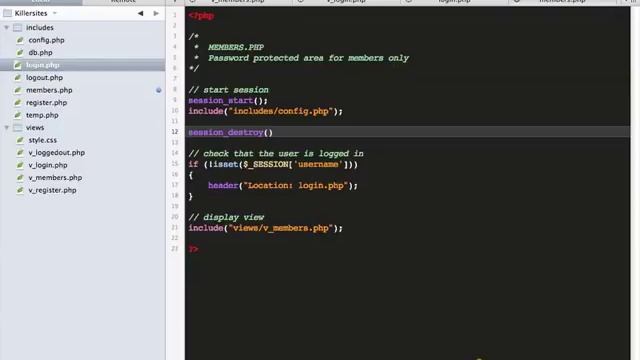This screenshot has height=360, width=640.
Task: Select the includes folder row
Action: coord(82,28)
